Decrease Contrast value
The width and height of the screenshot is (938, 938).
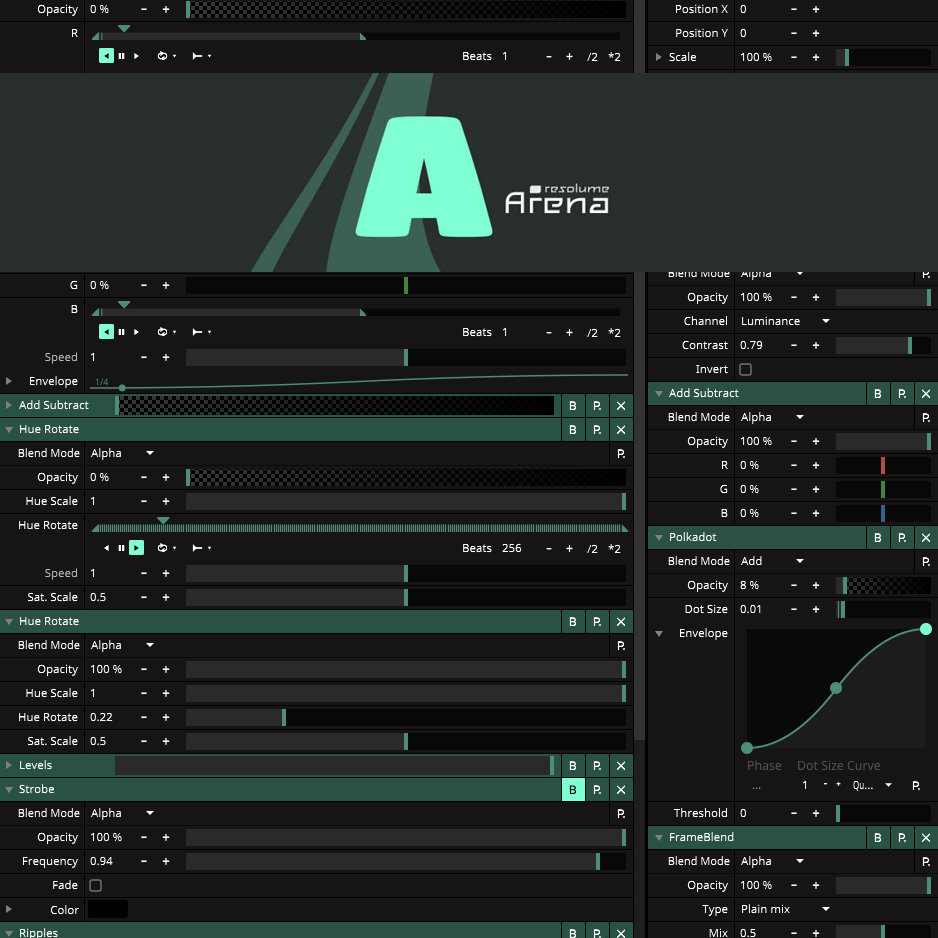(794, 345)
